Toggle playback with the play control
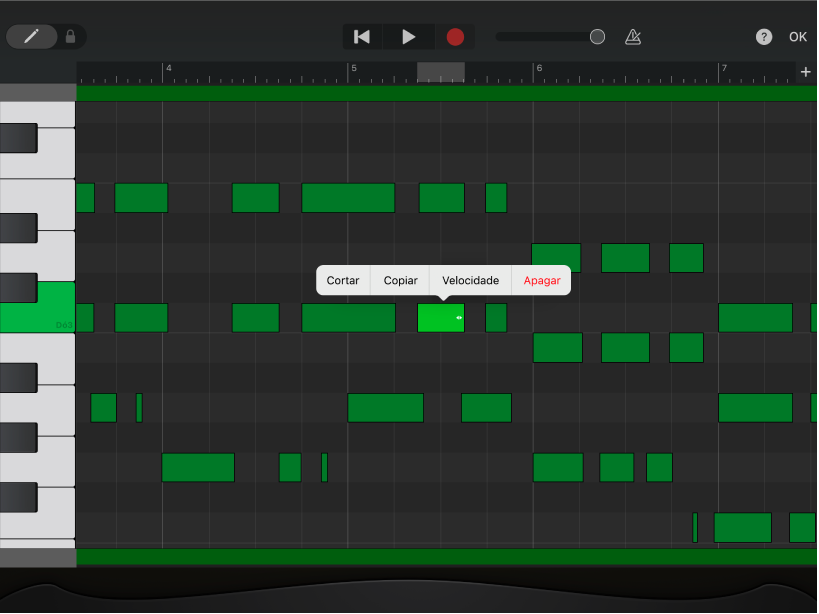 (408, 36)
